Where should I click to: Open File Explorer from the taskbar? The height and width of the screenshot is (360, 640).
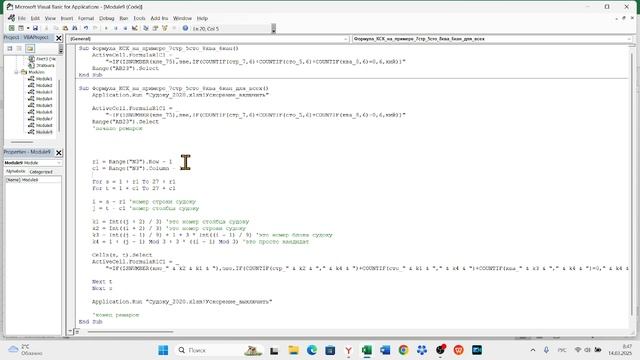tap(293, 350)
